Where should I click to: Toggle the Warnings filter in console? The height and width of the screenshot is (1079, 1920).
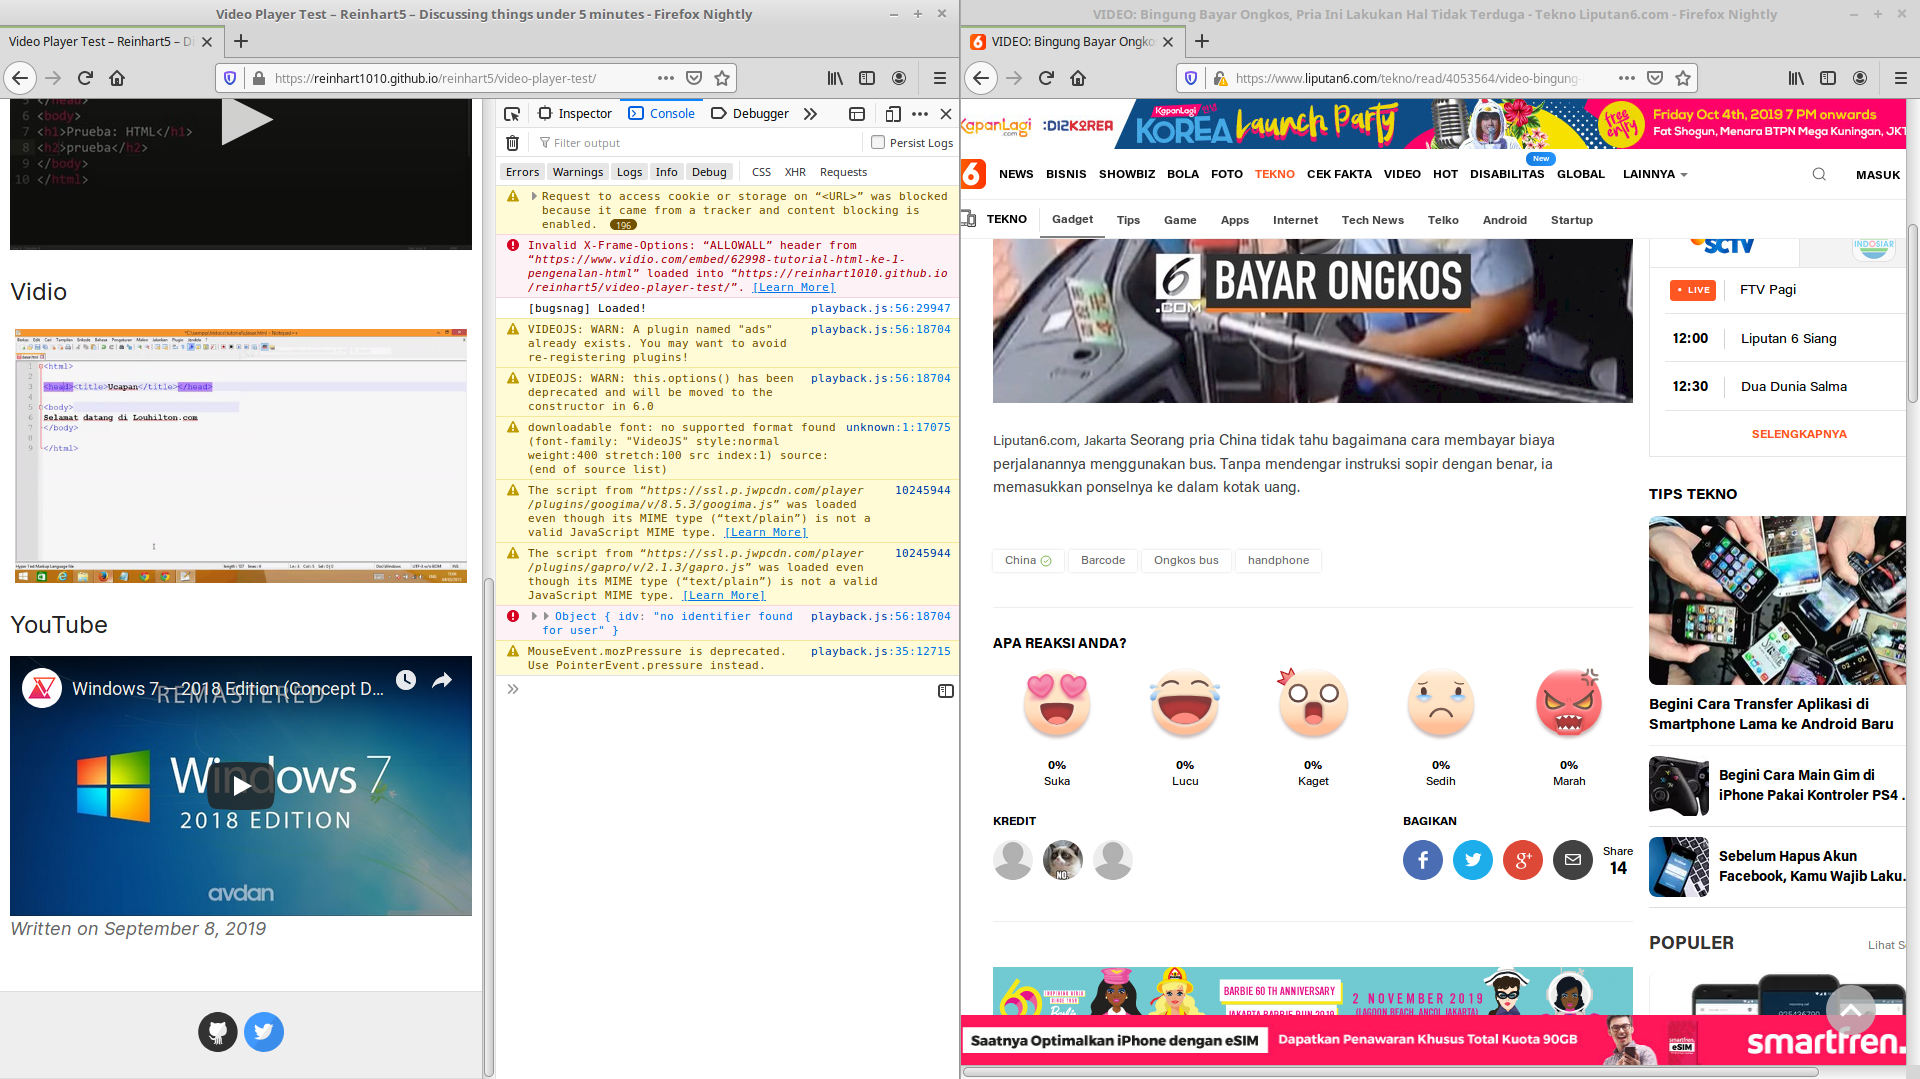(x=578, y=172)
